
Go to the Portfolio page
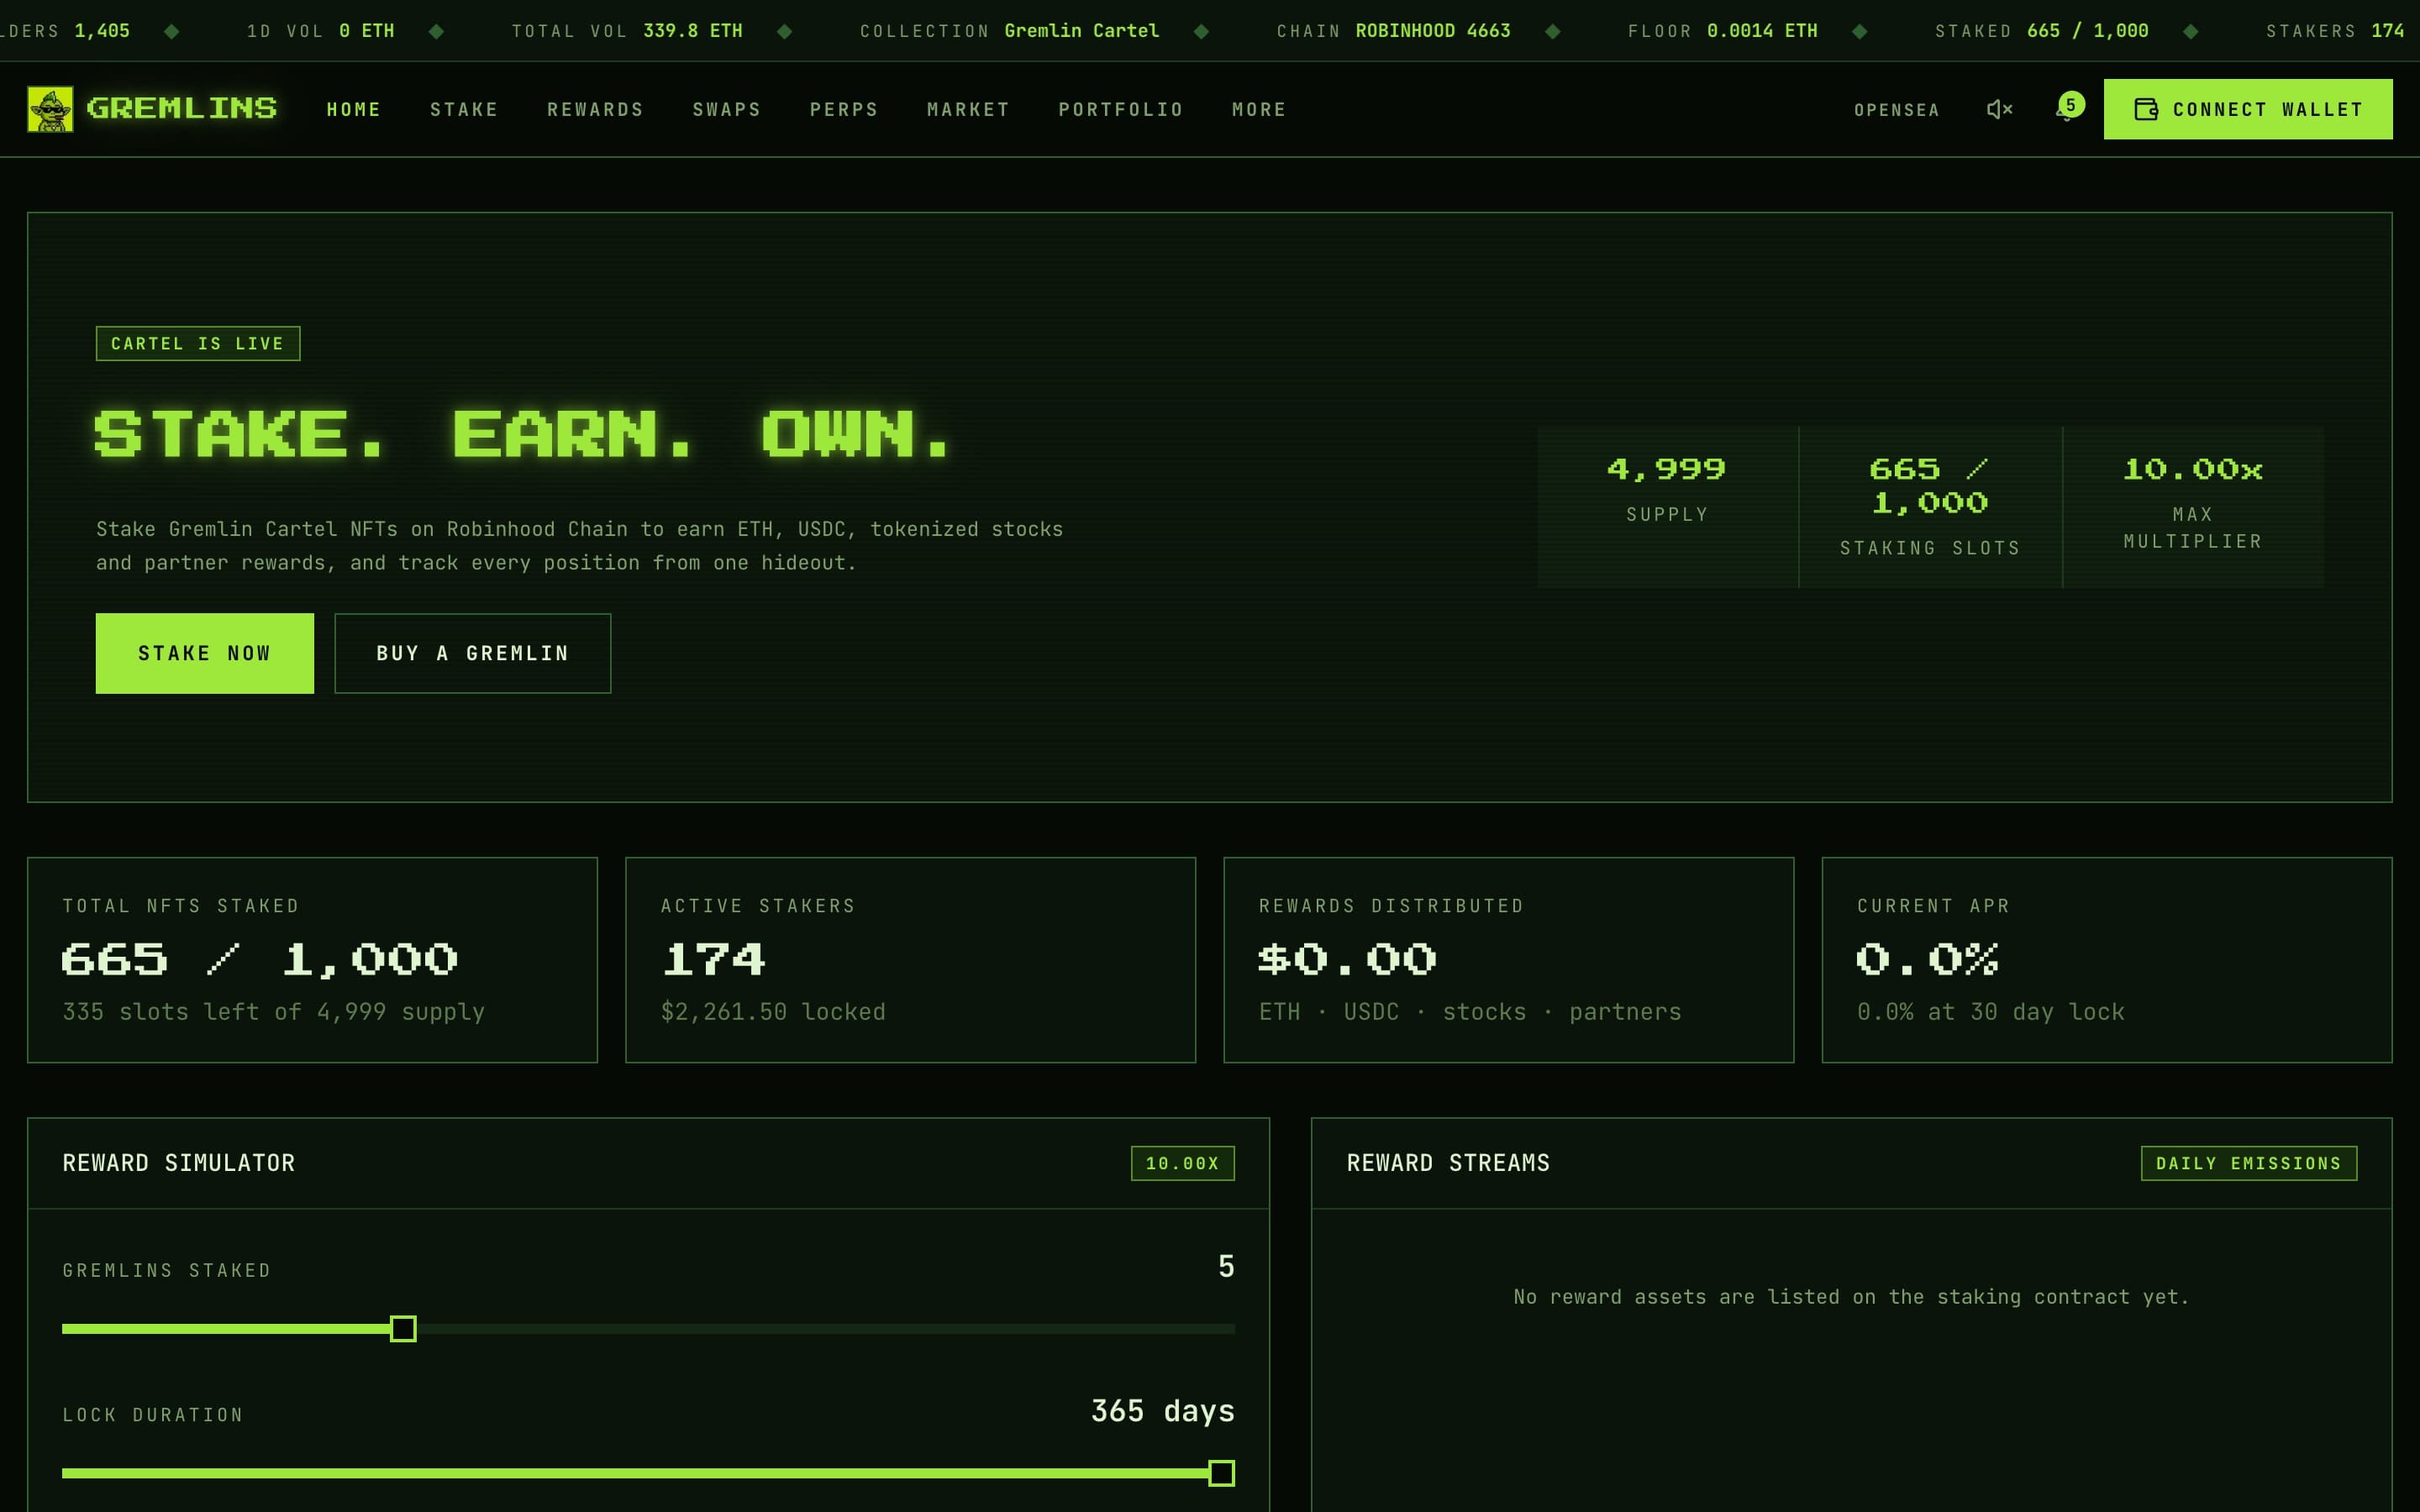pos(1121,110)
